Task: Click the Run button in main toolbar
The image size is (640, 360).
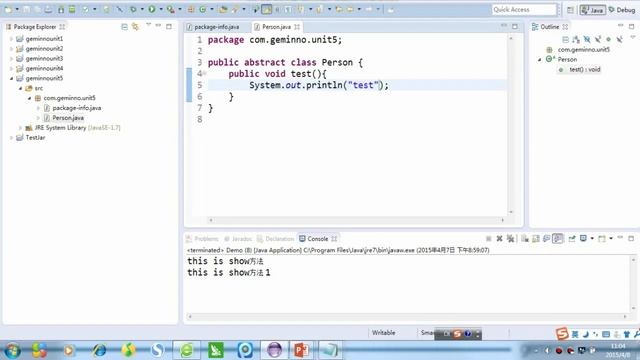Action: (x=152, y=9)
